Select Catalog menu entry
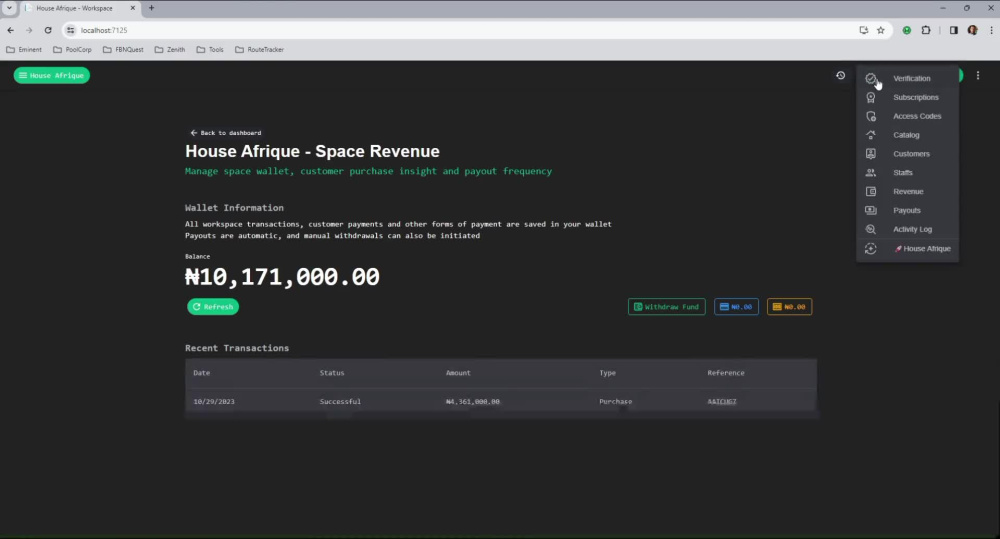Viewport: 1000px width, 539px height. [906, 135]
